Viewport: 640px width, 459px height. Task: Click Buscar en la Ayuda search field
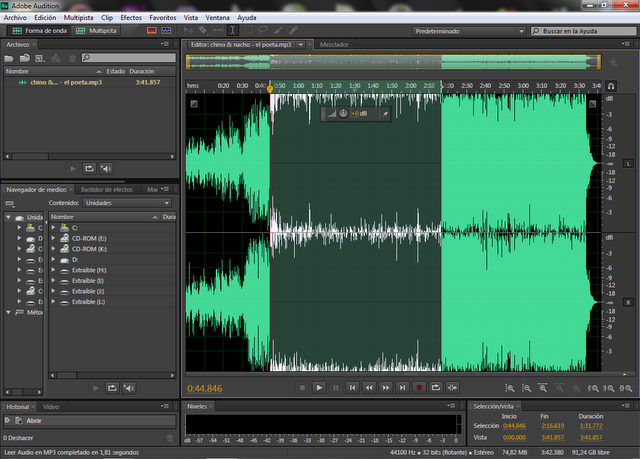tap(583, 31)
